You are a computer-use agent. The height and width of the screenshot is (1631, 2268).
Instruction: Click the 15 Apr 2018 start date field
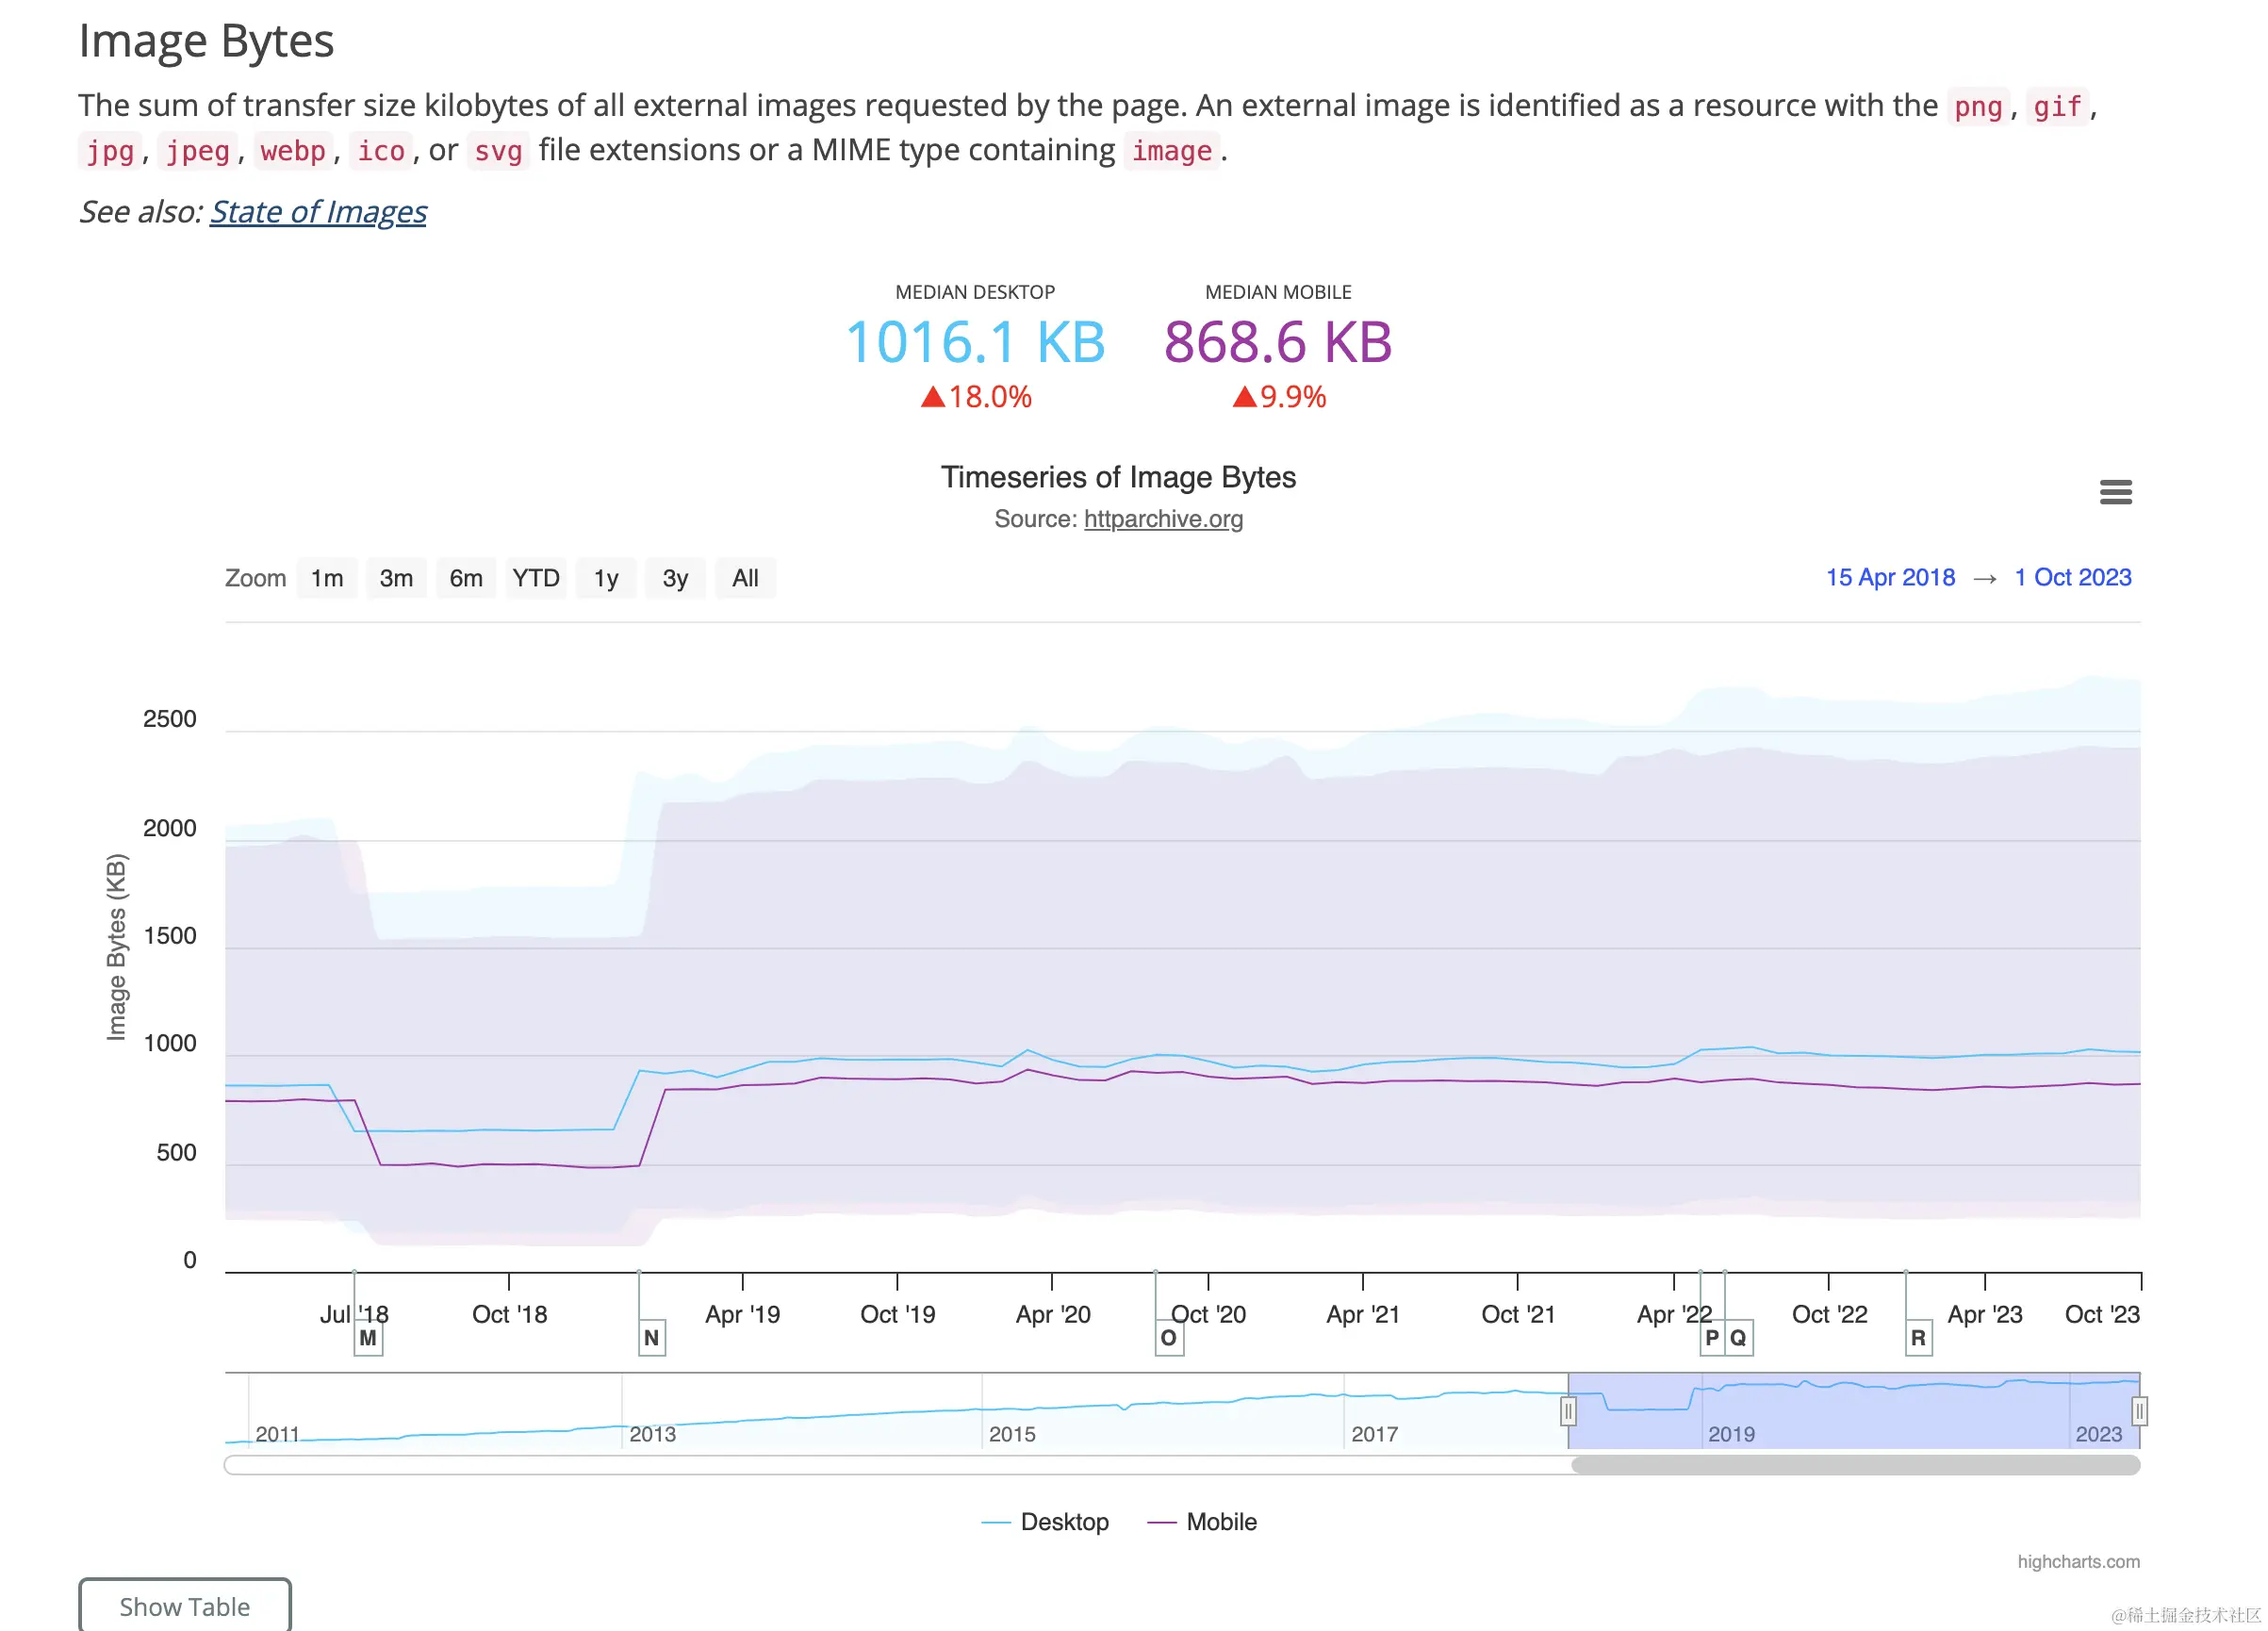coord(1890,577)
